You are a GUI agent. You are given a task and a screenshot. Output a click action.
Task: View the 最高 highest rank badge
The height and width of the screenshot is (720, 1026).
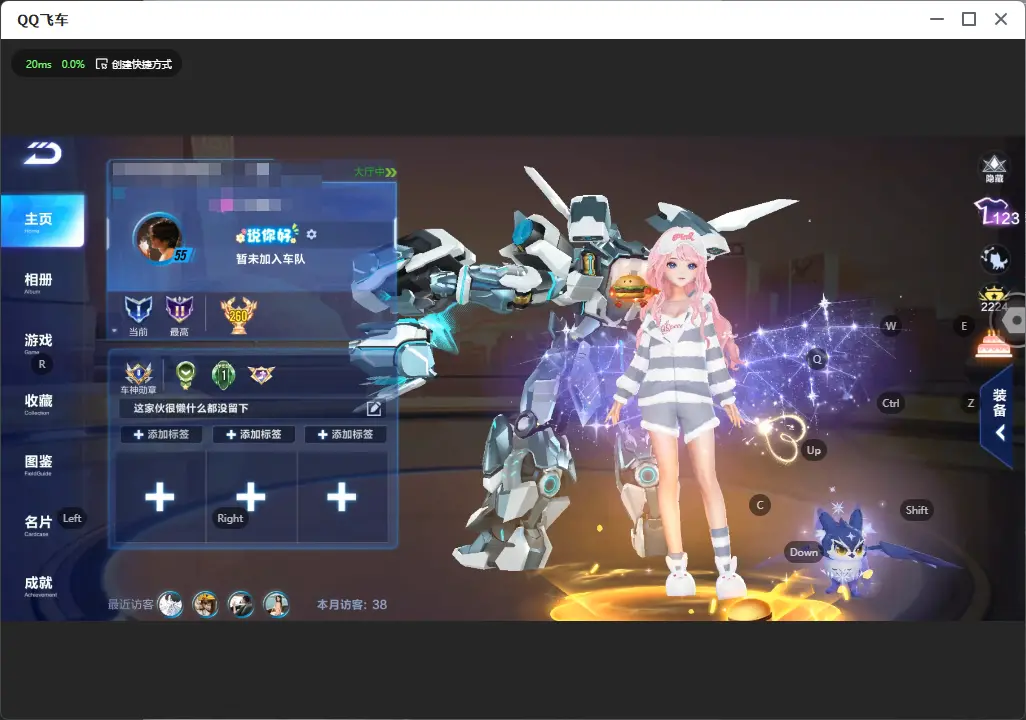pyautogui.click(x=179, y=315)
